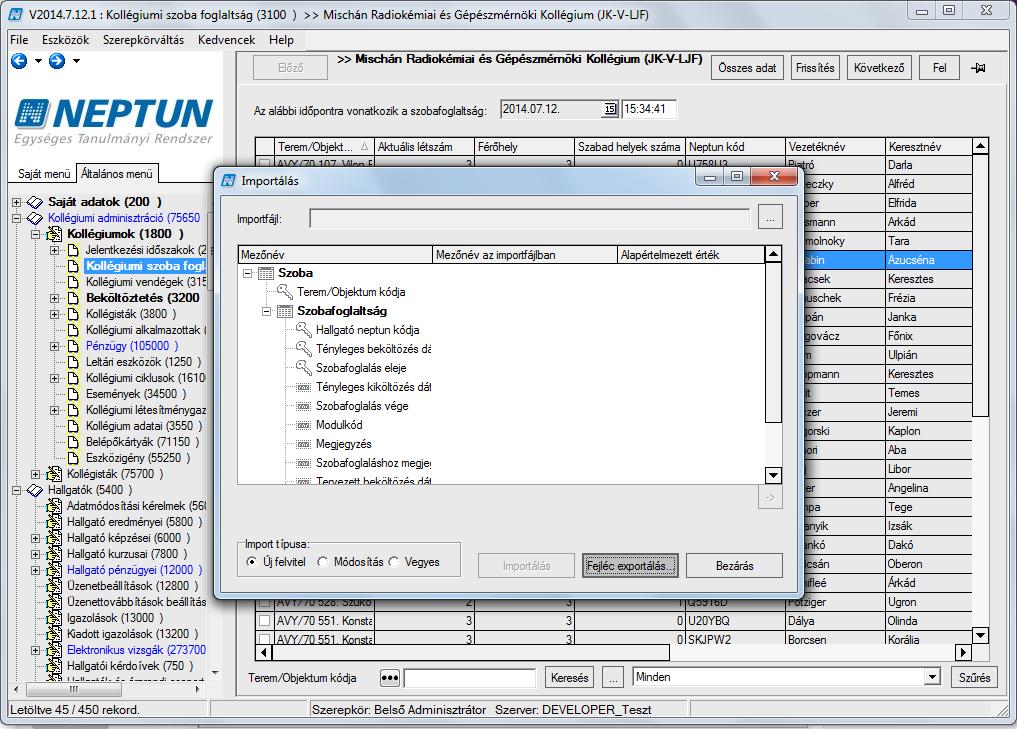The image size is (1017, 729).
Task: Switch to the Általános menü tab
Action: [117, 173]
